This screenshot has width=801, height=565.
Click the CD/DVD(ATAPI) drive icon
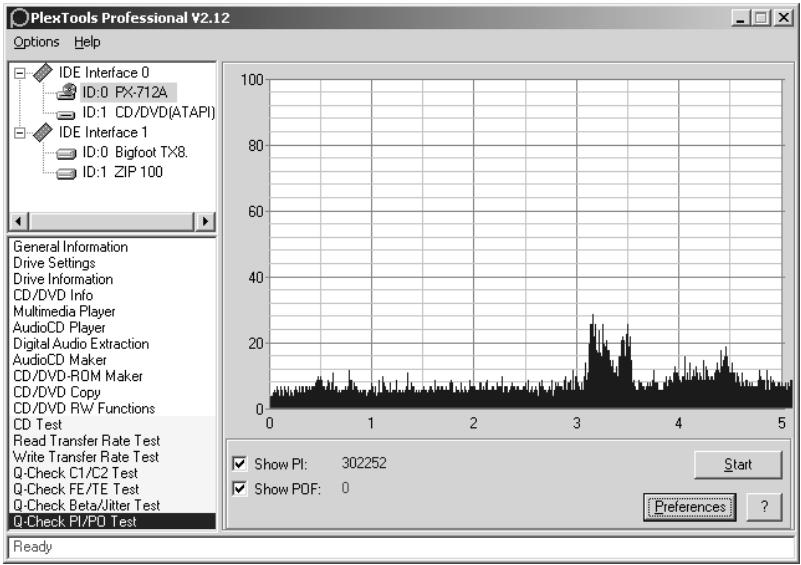(x=66, y=115)
